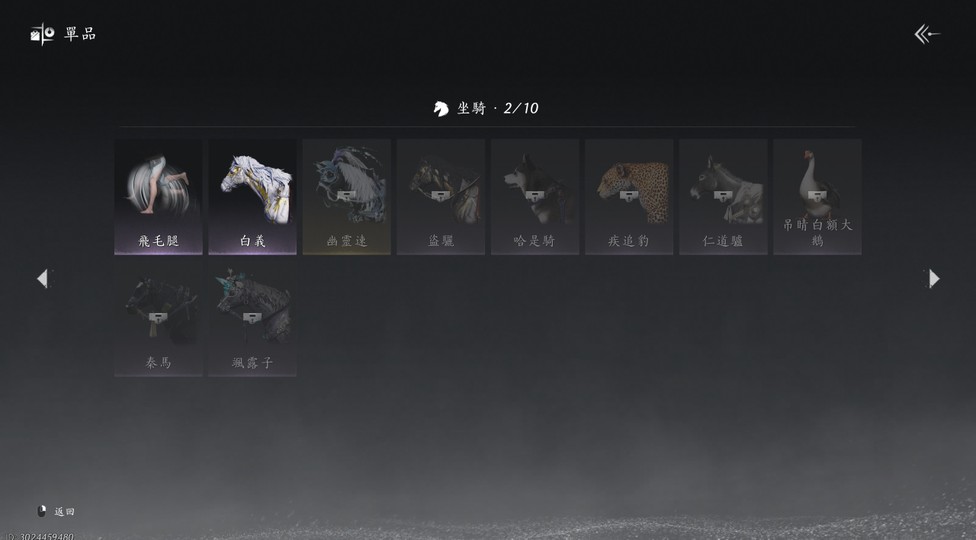Select the 飛毛腿 mount card
This screenshot has height=540, width=976.
tap(158, 197)
